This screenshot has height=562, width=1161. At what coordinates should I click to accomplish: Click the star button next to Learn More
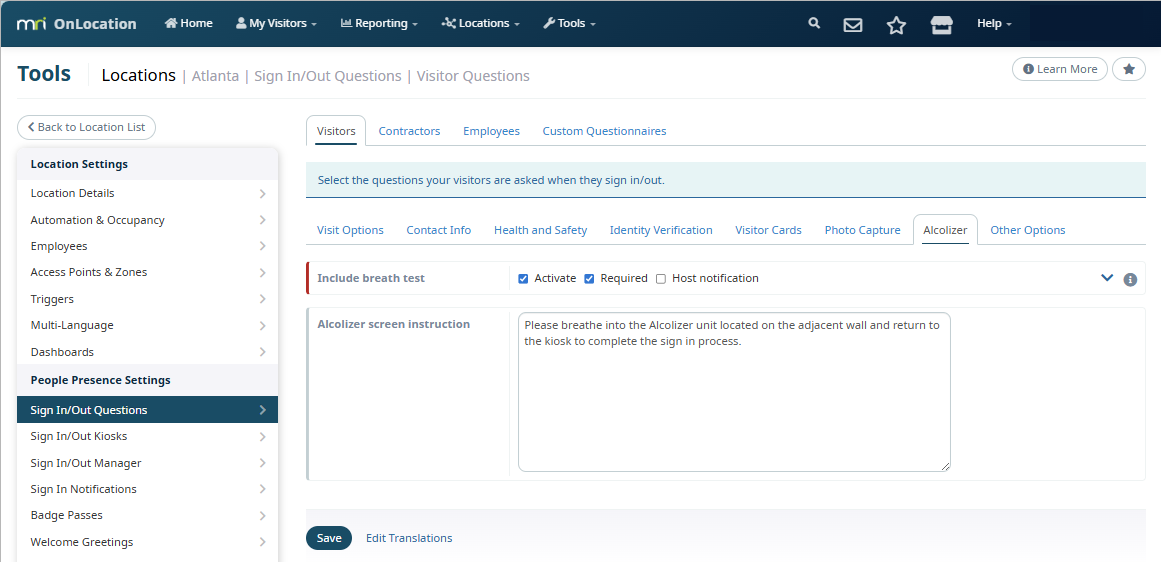pos(1128,69)
